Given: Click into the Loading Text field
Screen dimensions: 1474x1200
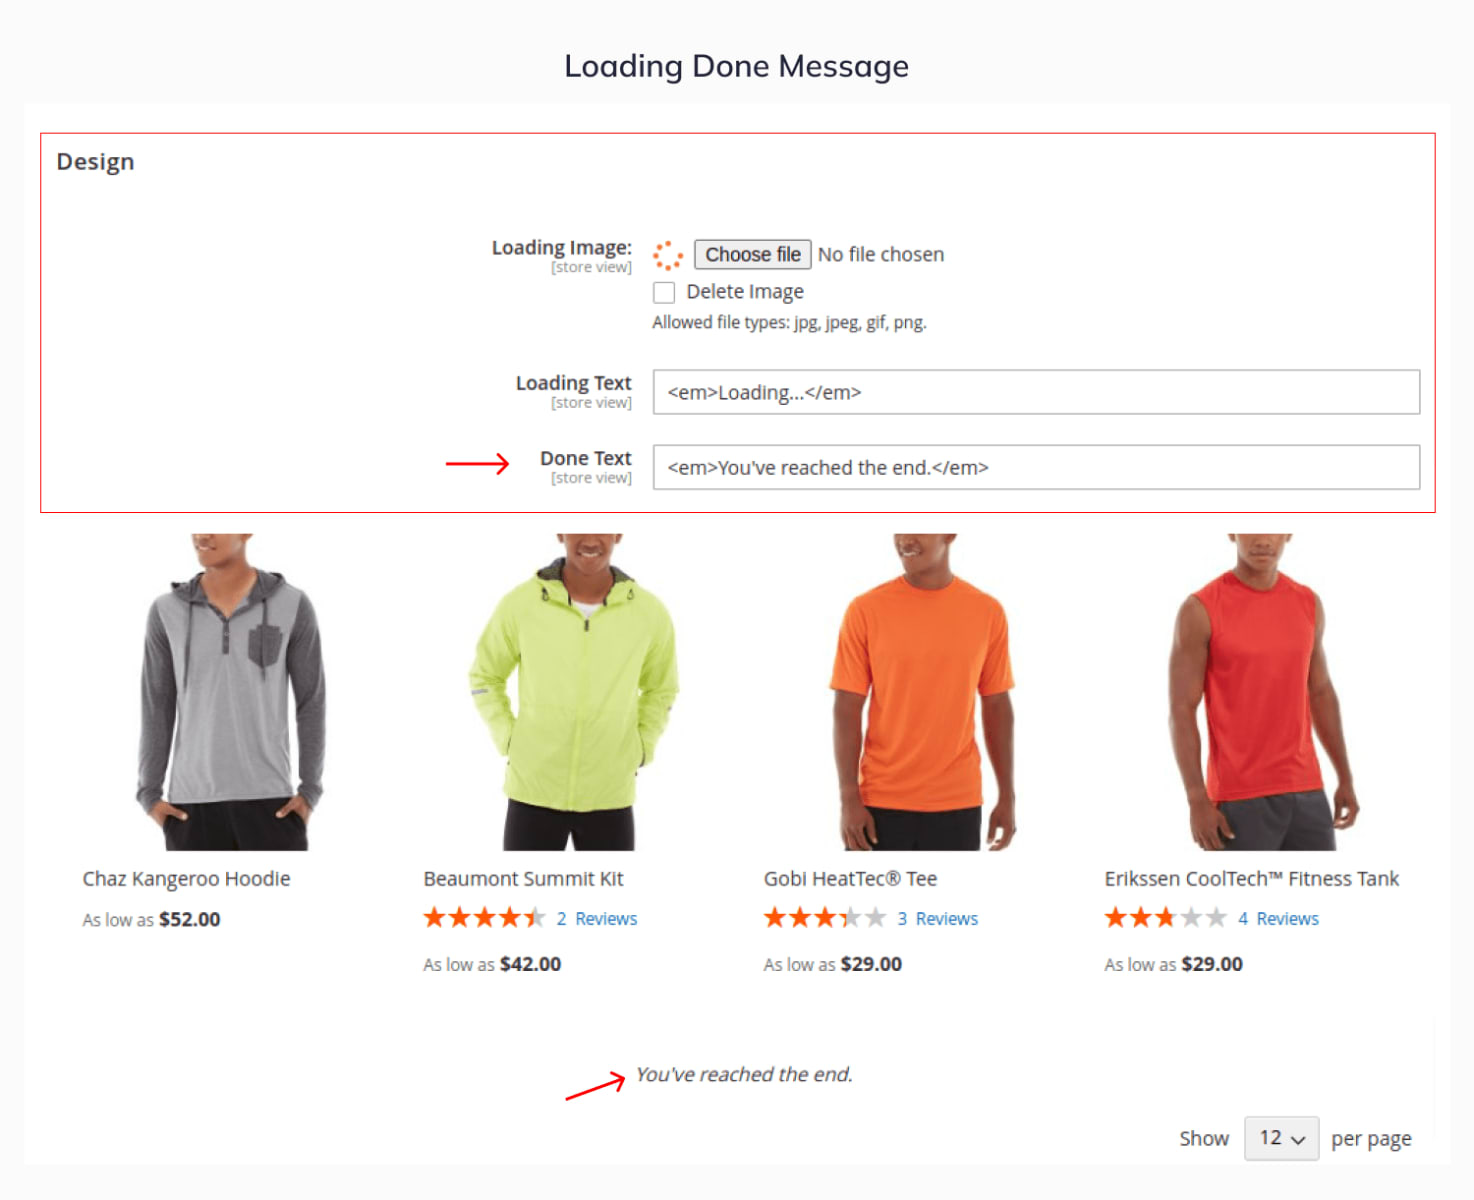Looking at the screenshot, I should (1036, 392).
